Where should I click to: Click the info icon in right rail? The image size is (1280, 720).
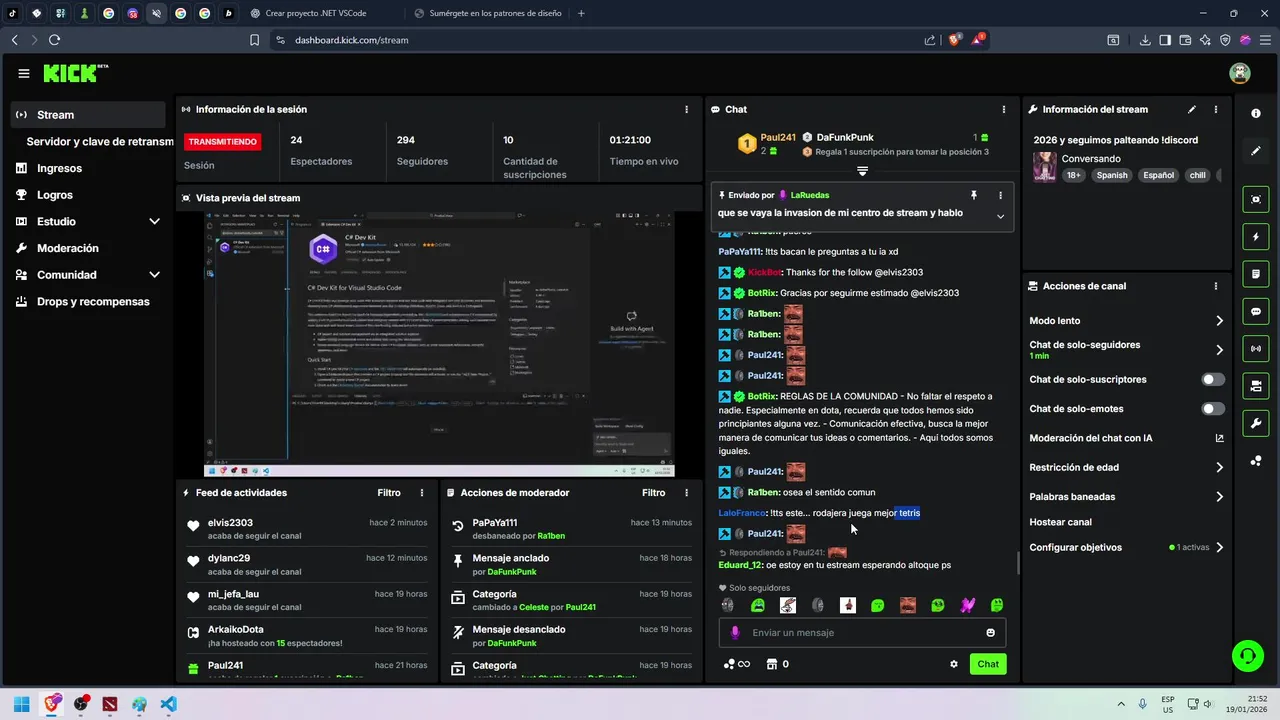pyautogui.click(x=1256, y=113)
